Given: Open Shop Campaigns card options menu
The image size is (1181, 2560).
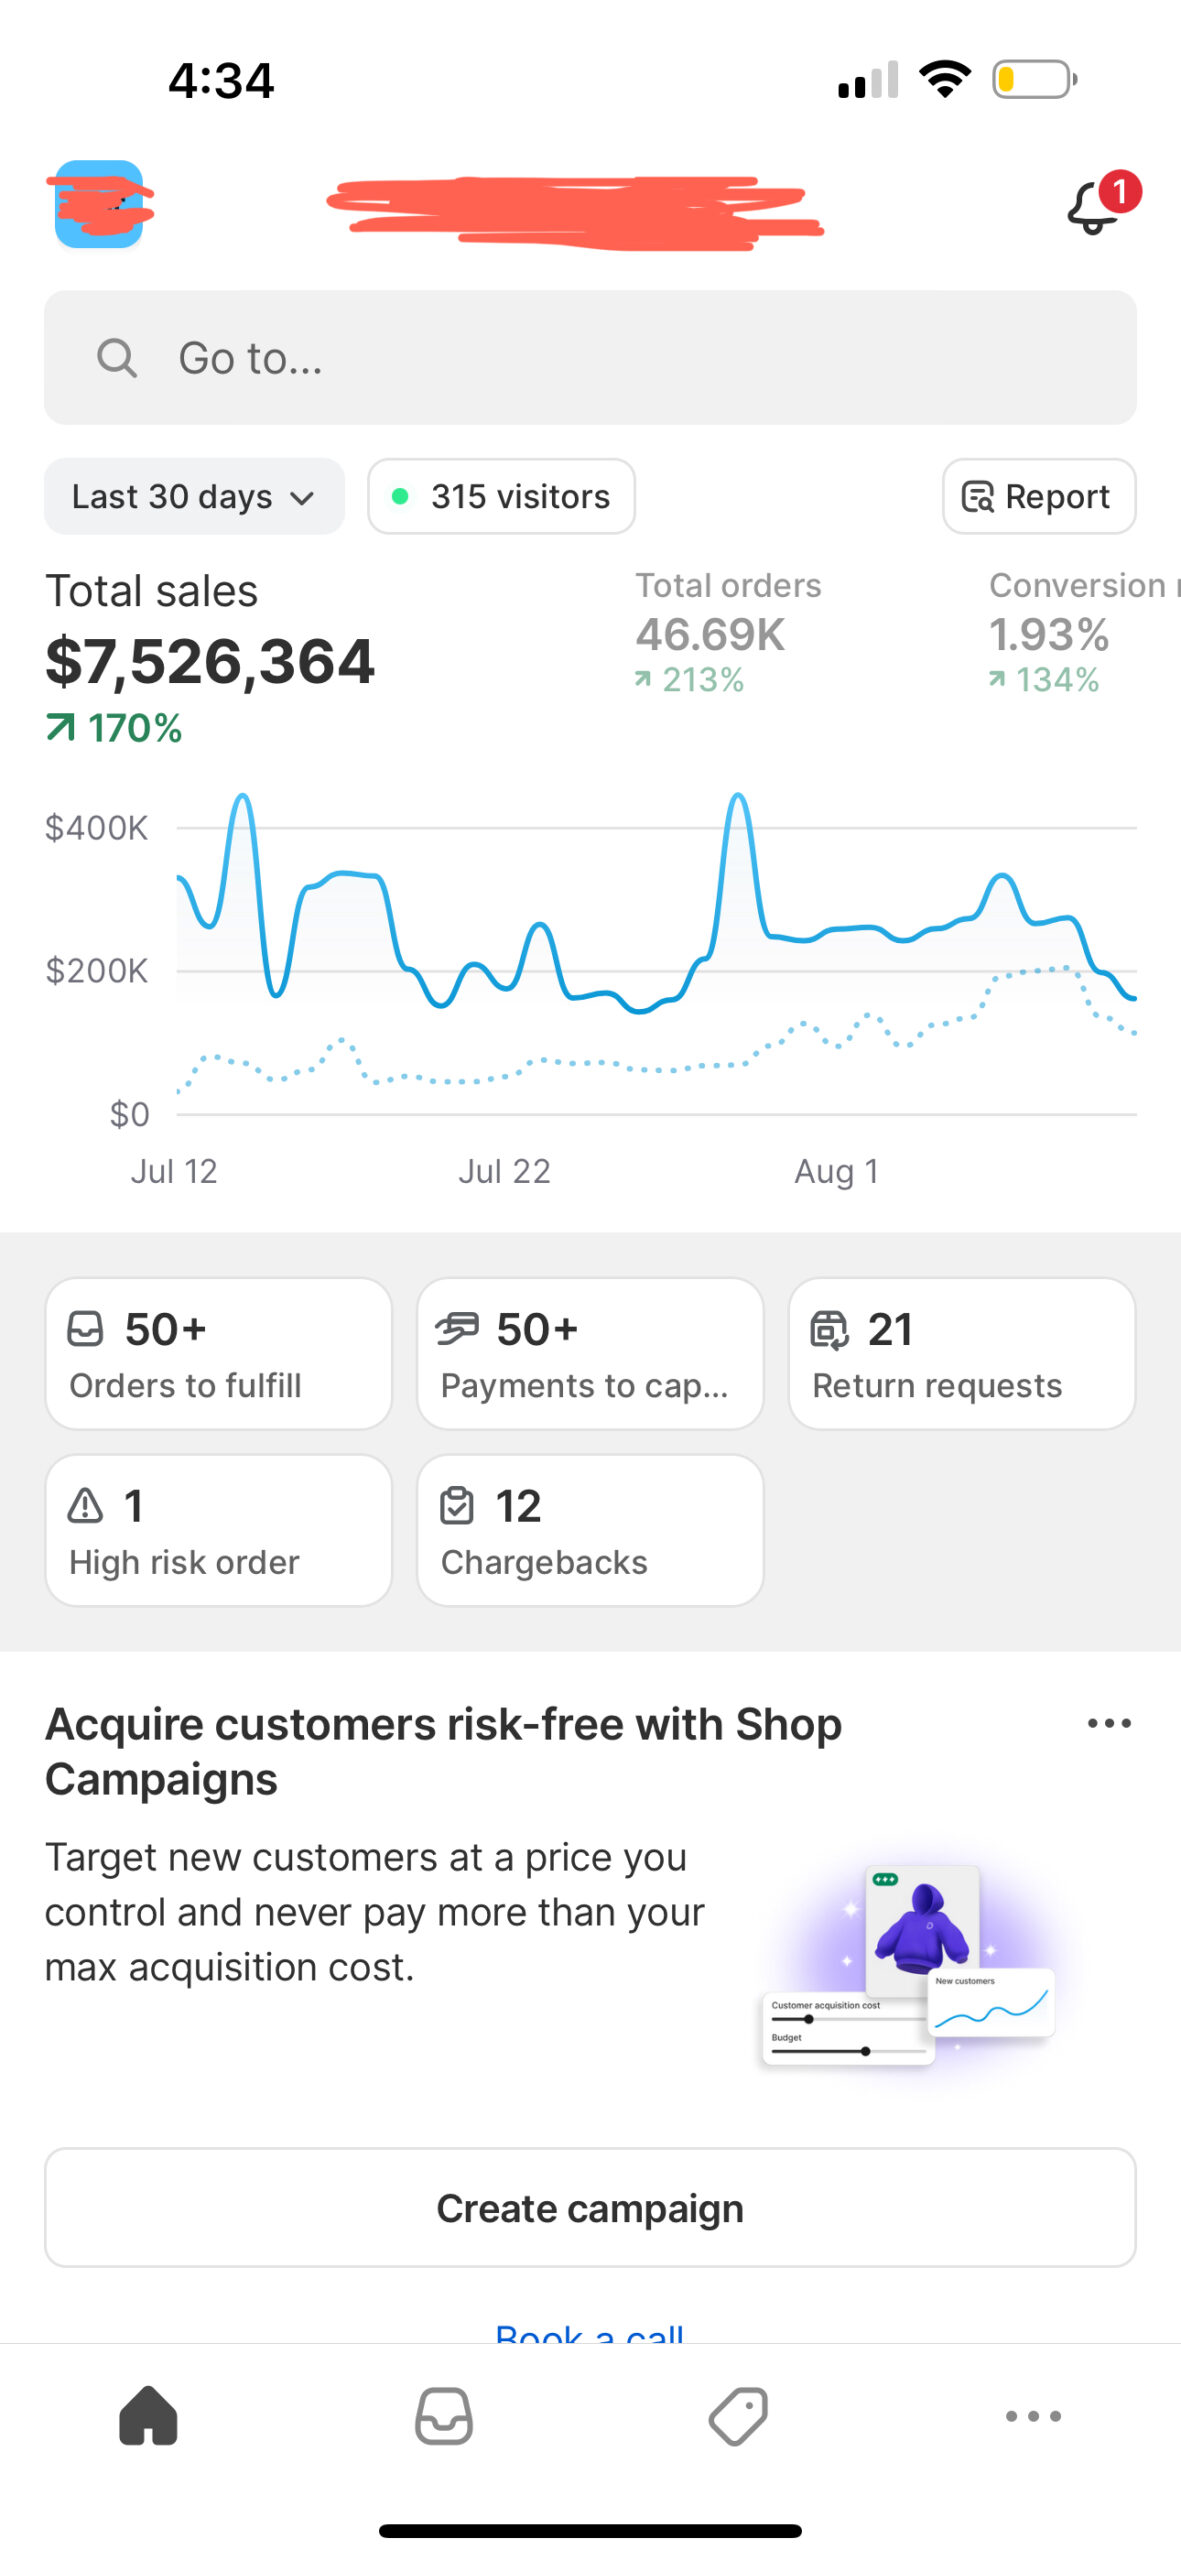Looking at the screenshot, I should (1109, 1724).
